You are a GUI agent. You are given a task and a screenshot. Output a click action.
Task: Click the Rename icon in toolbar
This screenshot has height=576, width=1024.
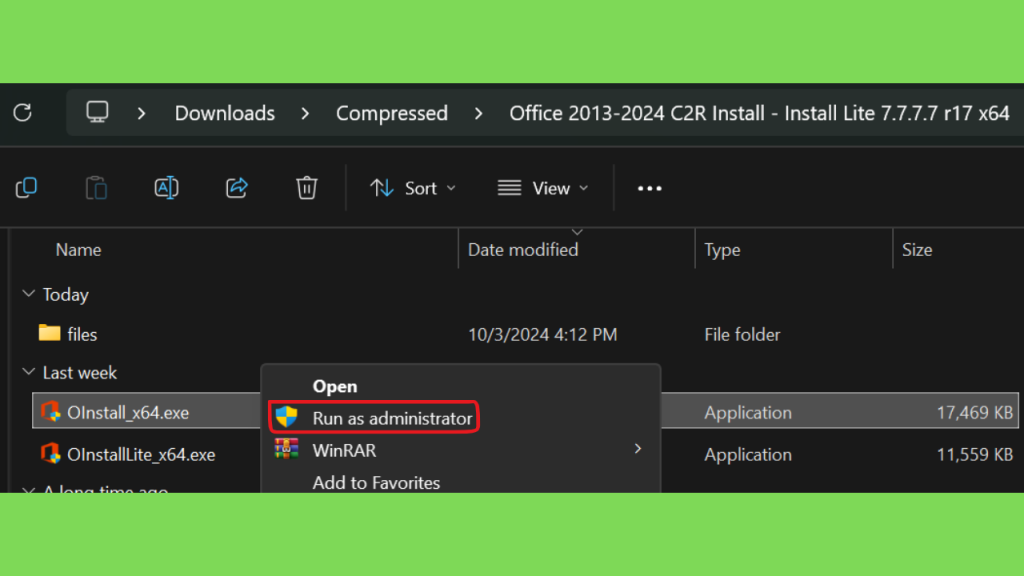[166, 187]
